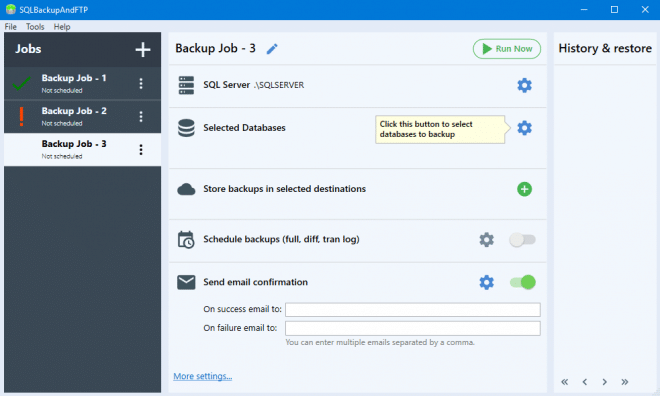Open the File menu
The width and height of the screenshot is (660, 396).
11,27
